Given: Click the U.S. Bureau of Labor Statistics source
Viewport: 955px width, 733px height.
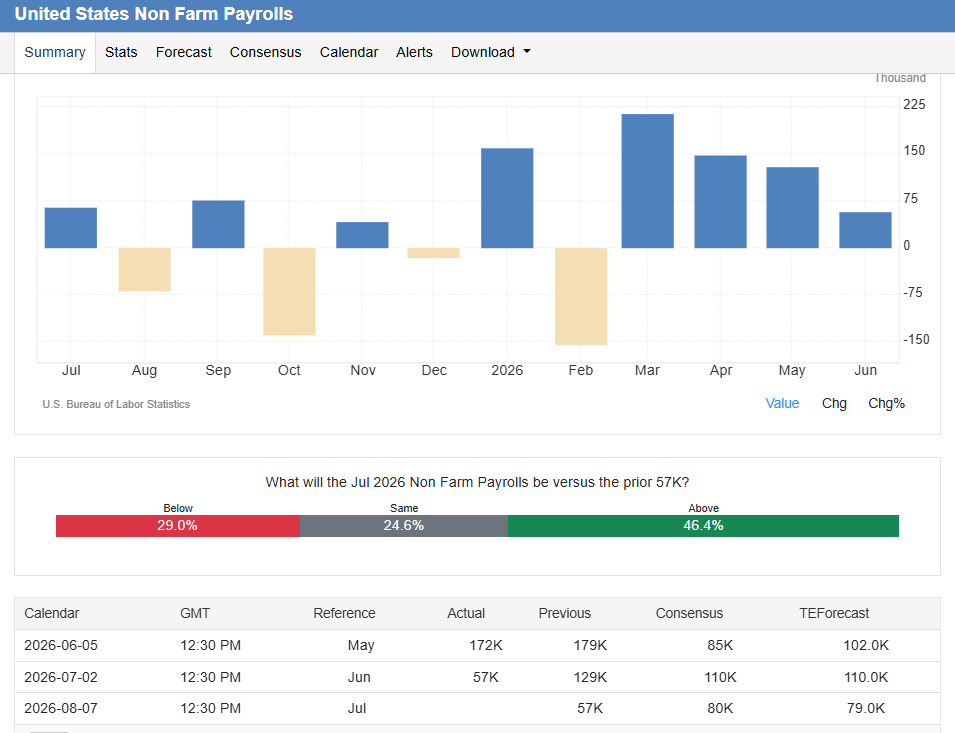Looking at the screenshot, I should click(116, 404).
